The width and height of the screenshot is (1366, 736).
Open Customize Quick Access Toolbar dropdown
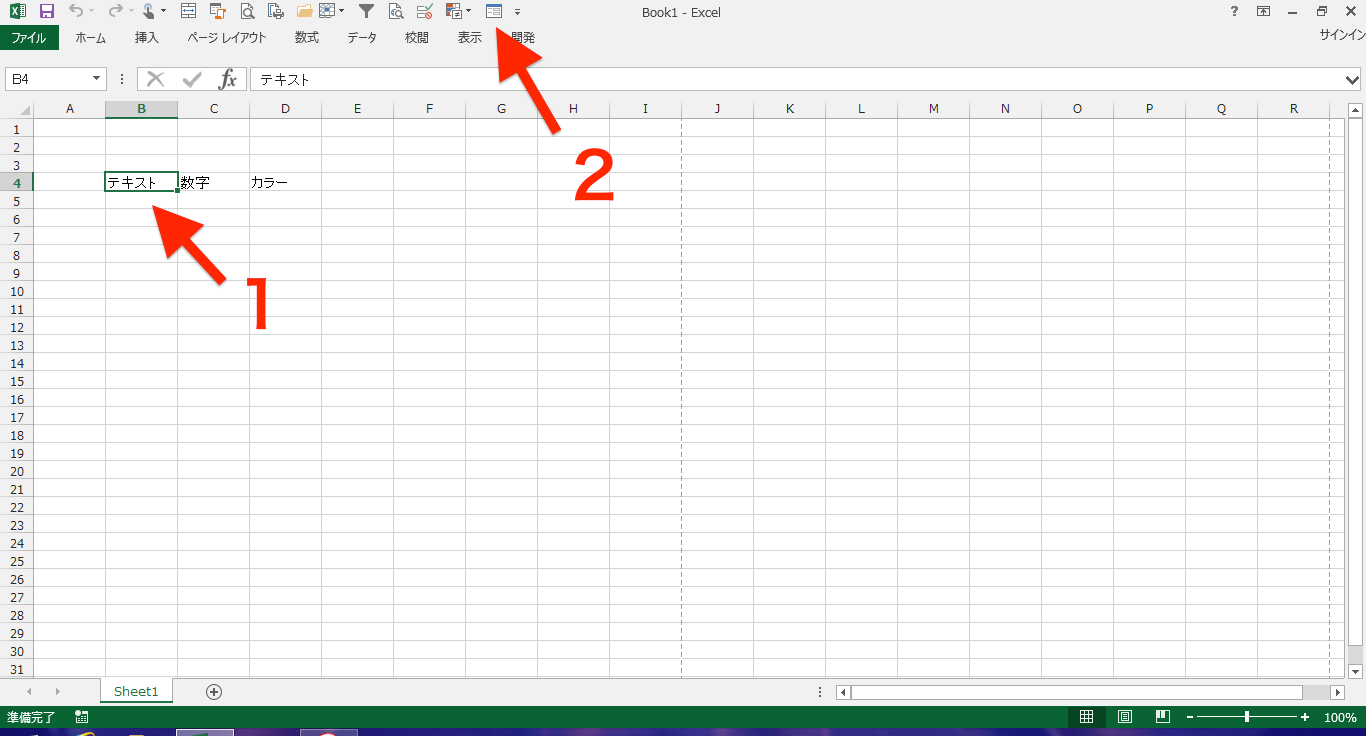517,12
